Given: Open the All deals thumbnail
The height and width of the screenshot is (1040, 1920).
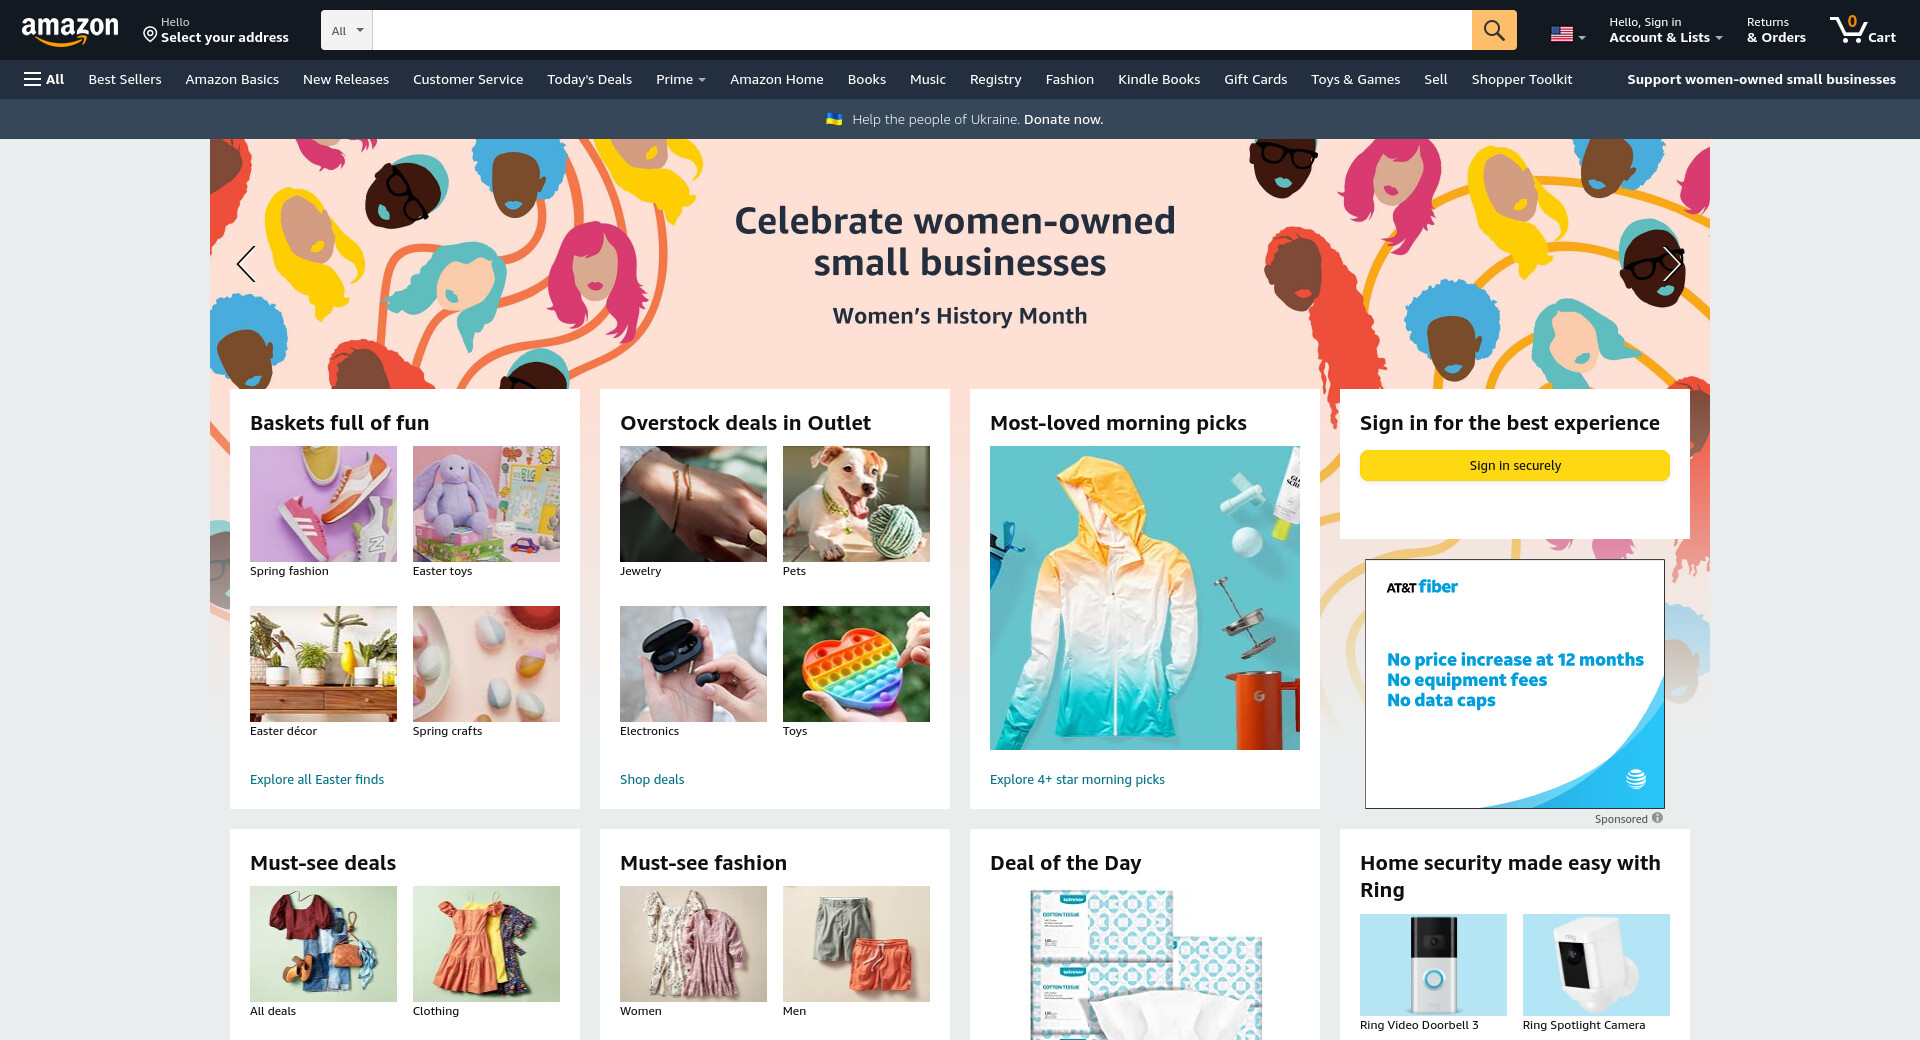Looking at the screenshot, I should click(x=323, y=944).
